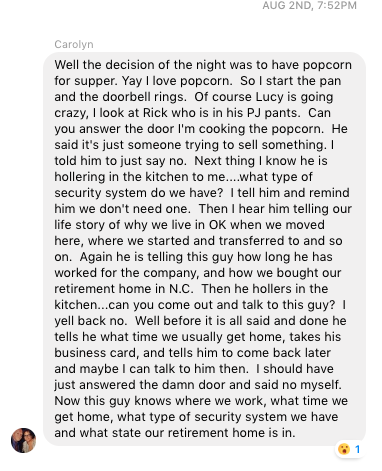Click the sender name Carolyn
382x471 pixels.
point(74,44)
